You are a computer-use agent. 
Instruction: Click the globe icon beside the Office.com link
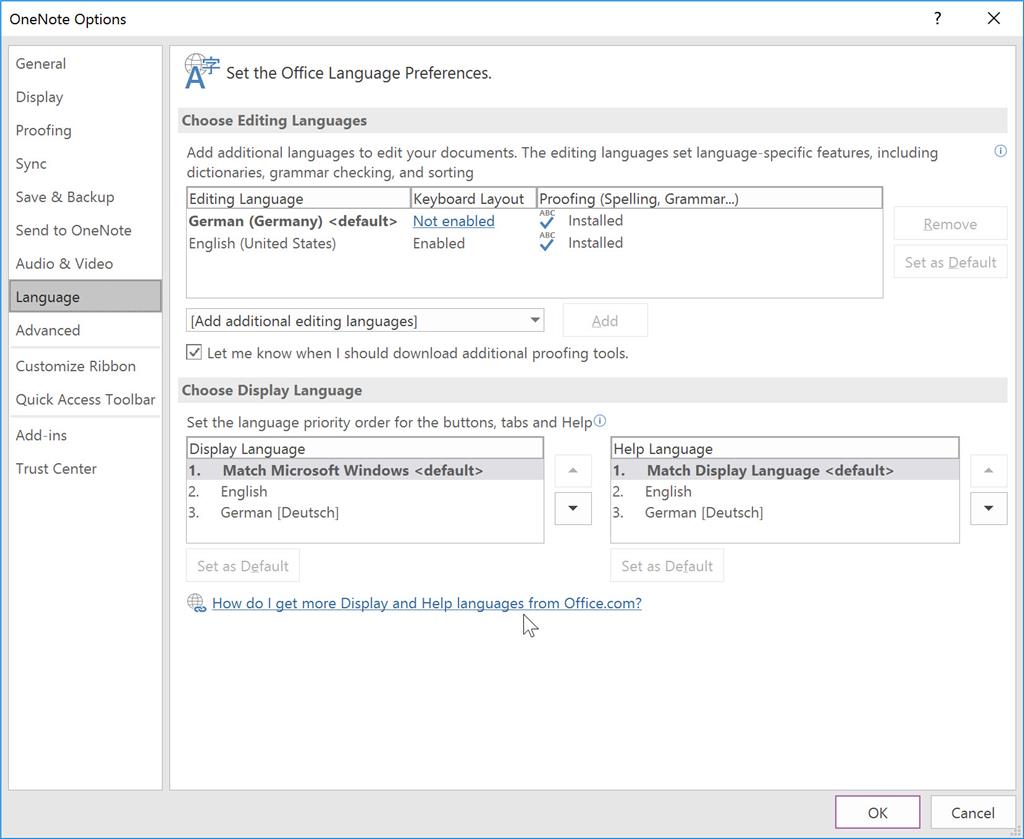(196, 603)
